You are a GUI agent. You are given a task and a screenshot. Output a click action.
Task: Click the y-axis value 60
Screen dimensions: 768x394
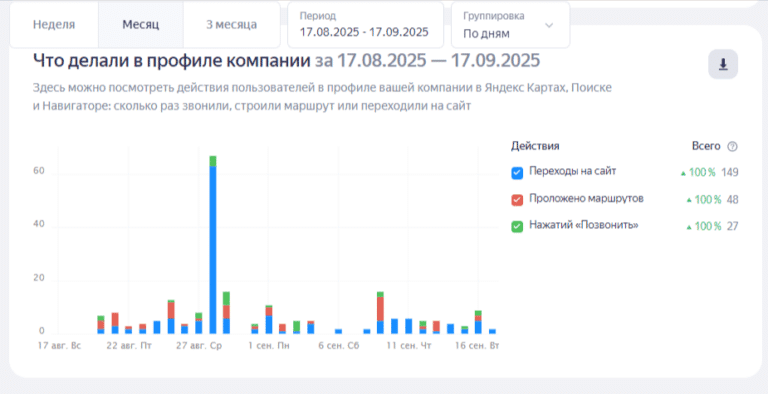[39, 171]
